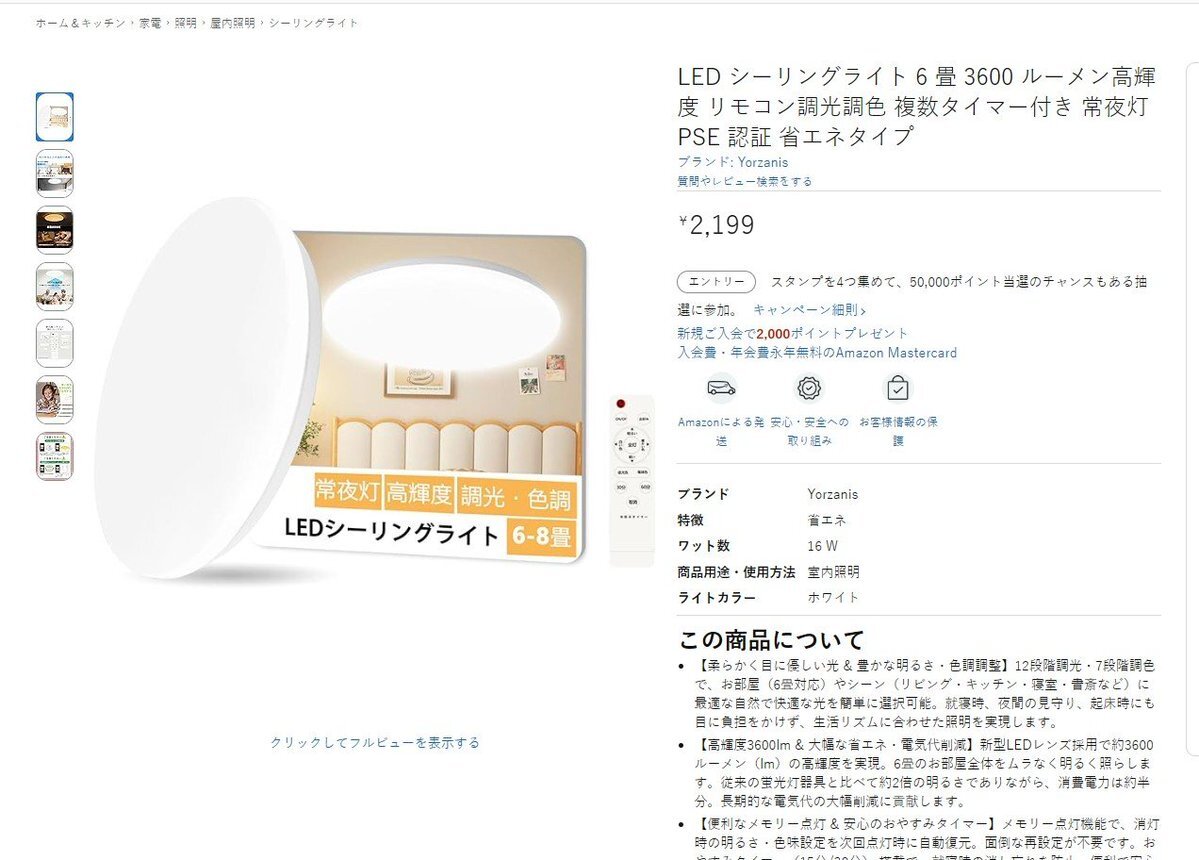This screenshot has height=860, width=1199.
Task: Select the fourth product thumbnail image
Action: (x=54, y=287)
